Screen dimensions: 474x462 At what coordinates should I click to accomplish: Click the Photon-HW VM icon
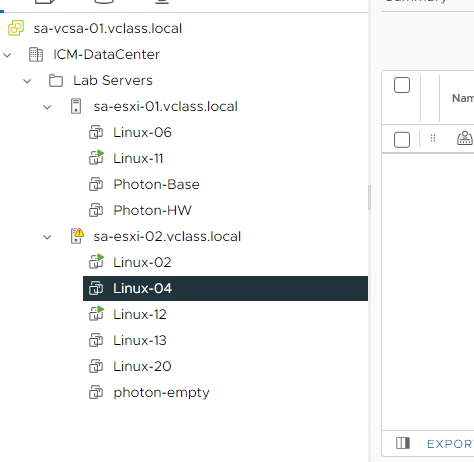[x=96, y=210]
